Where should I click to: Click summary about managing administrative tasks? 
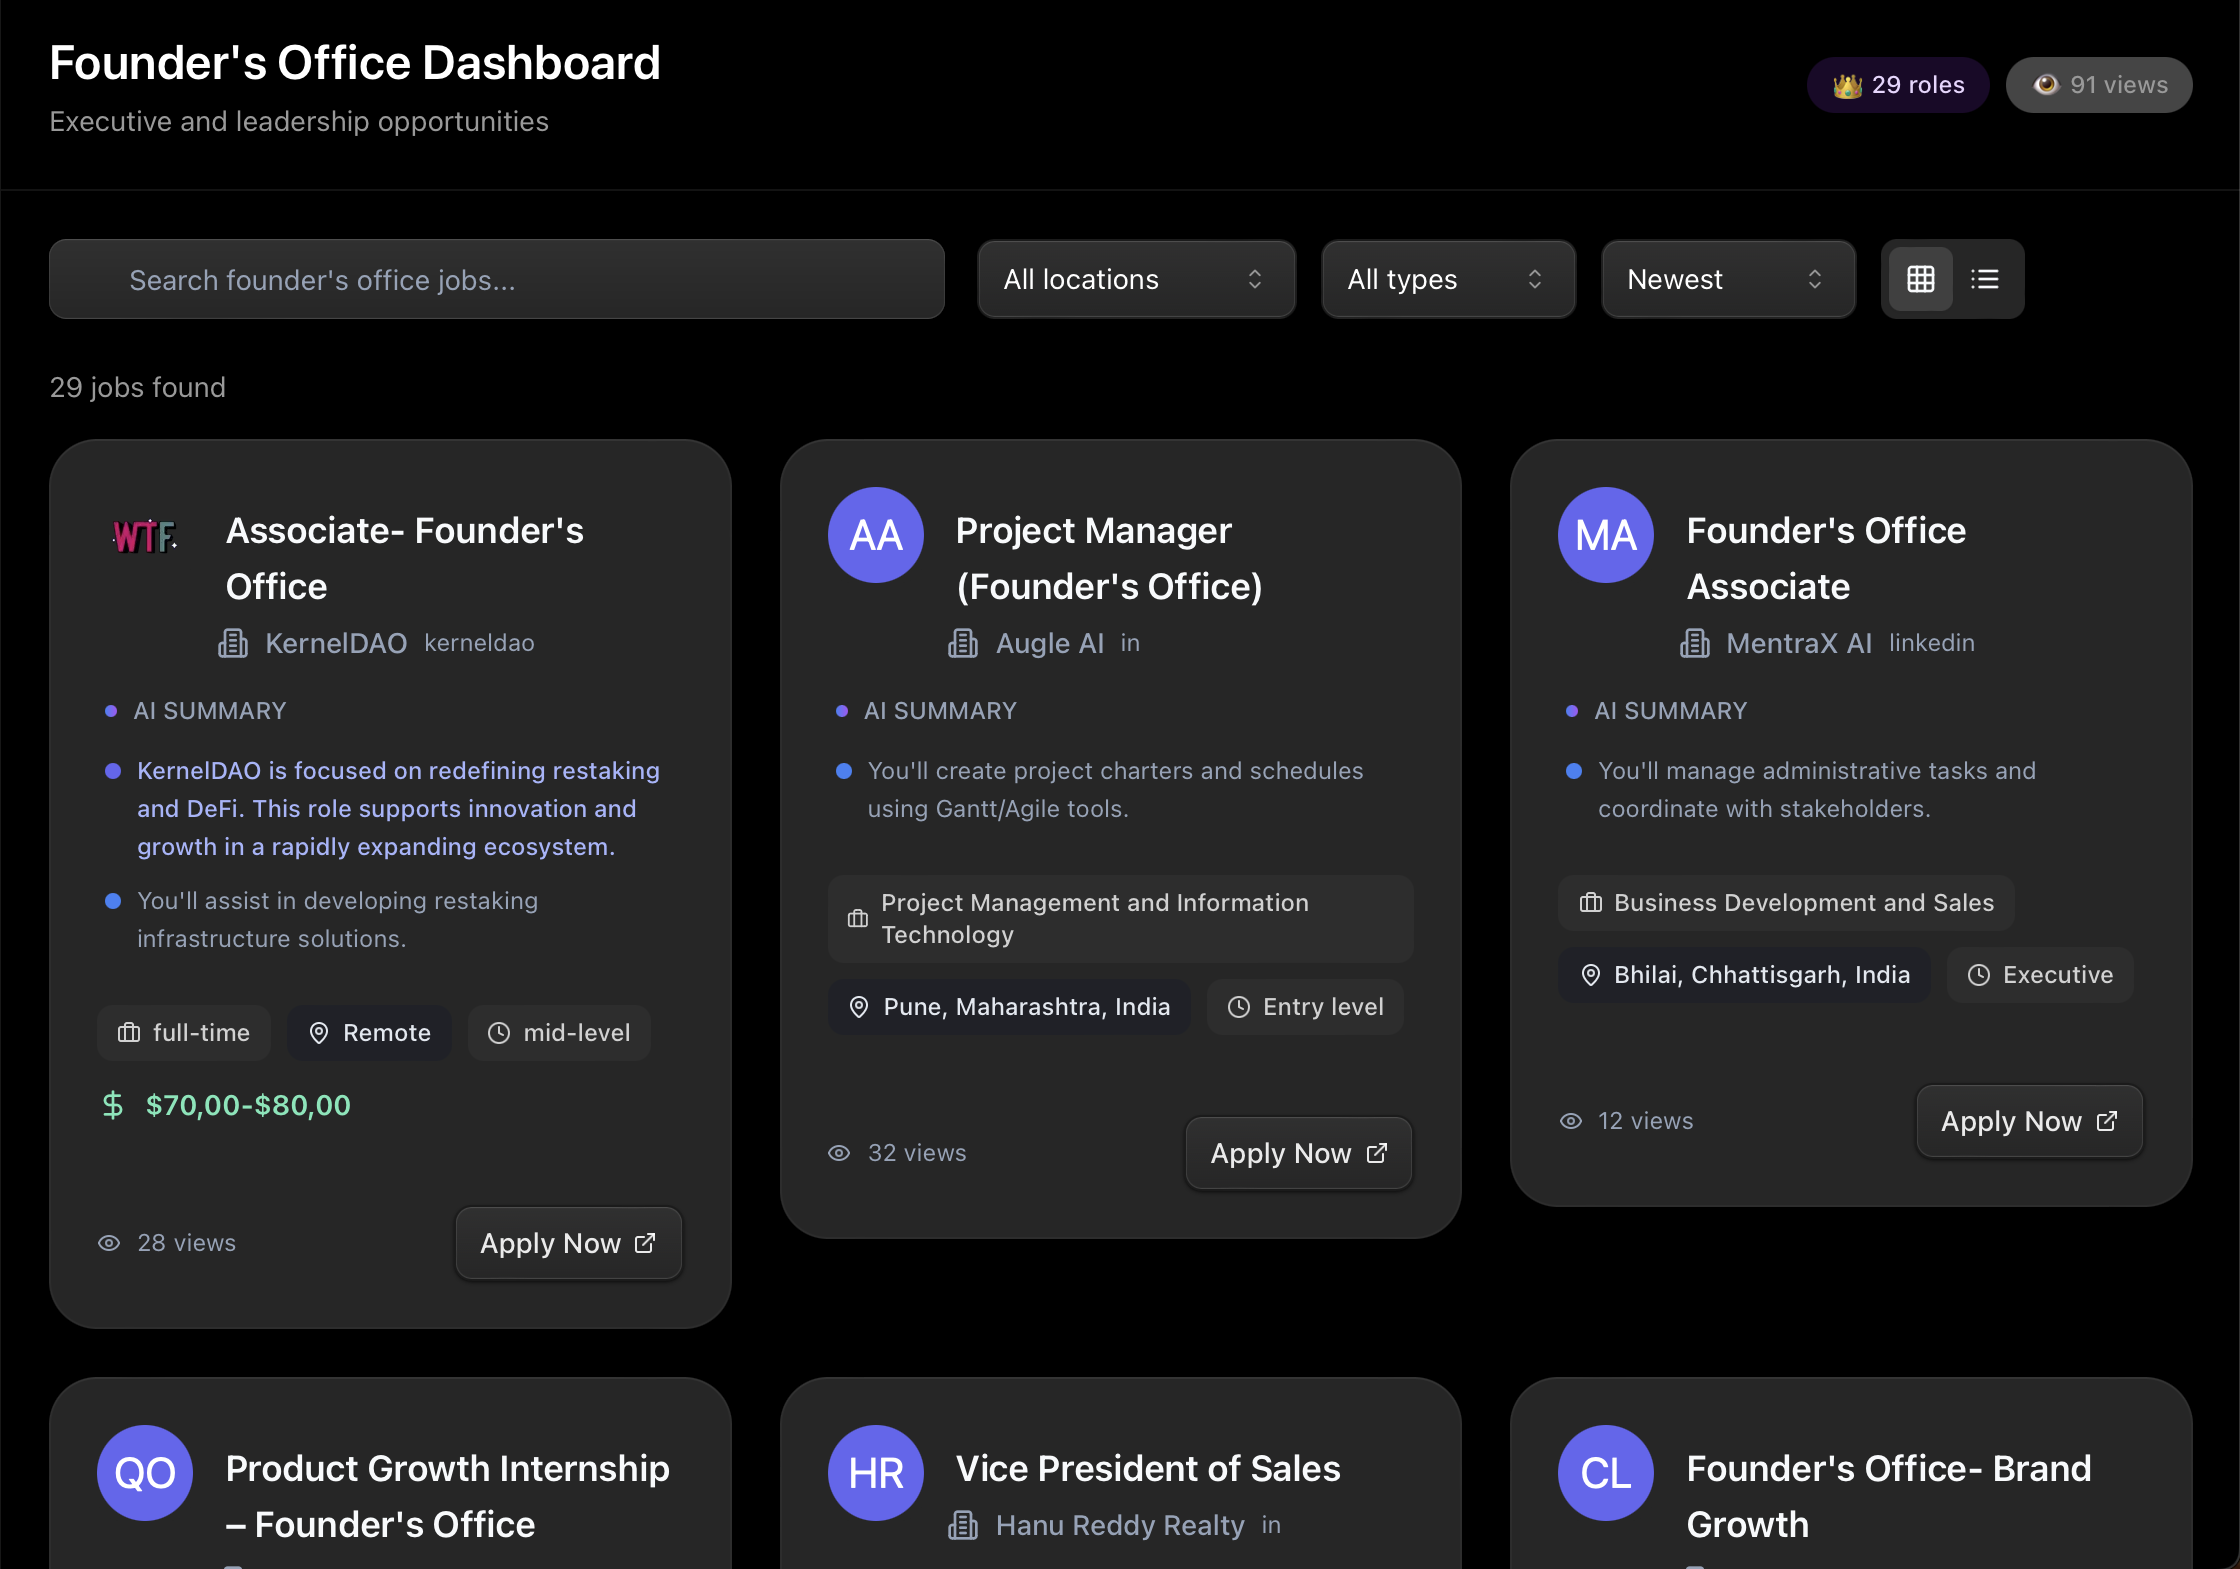[x=1816, y=790]
